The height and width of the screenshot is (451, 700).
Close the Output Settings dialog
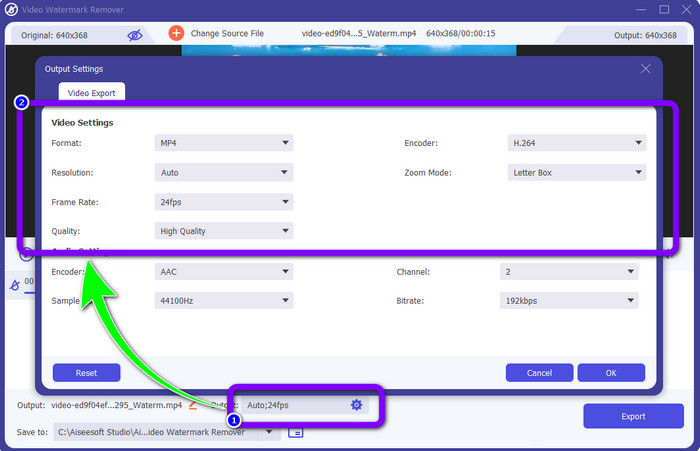click(x=646, y=69)
